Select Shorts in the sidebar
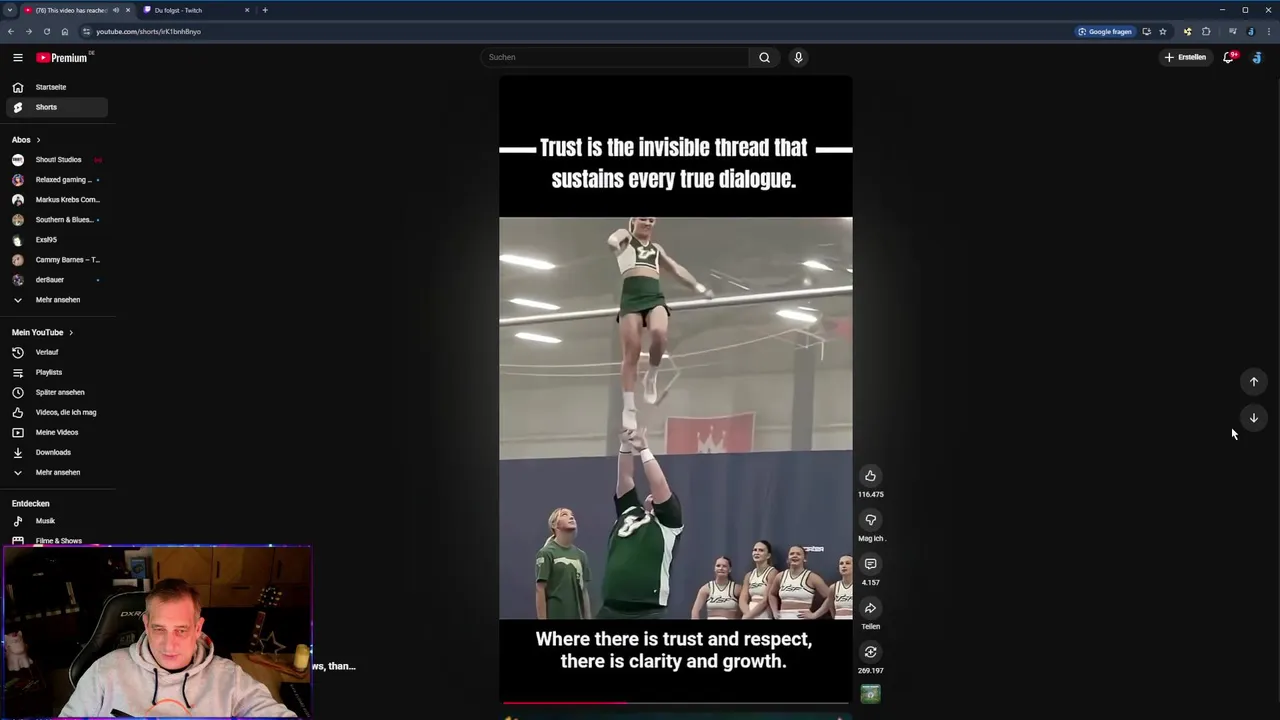The height and width of the screenshot is (720, 1280). [56, 107]
